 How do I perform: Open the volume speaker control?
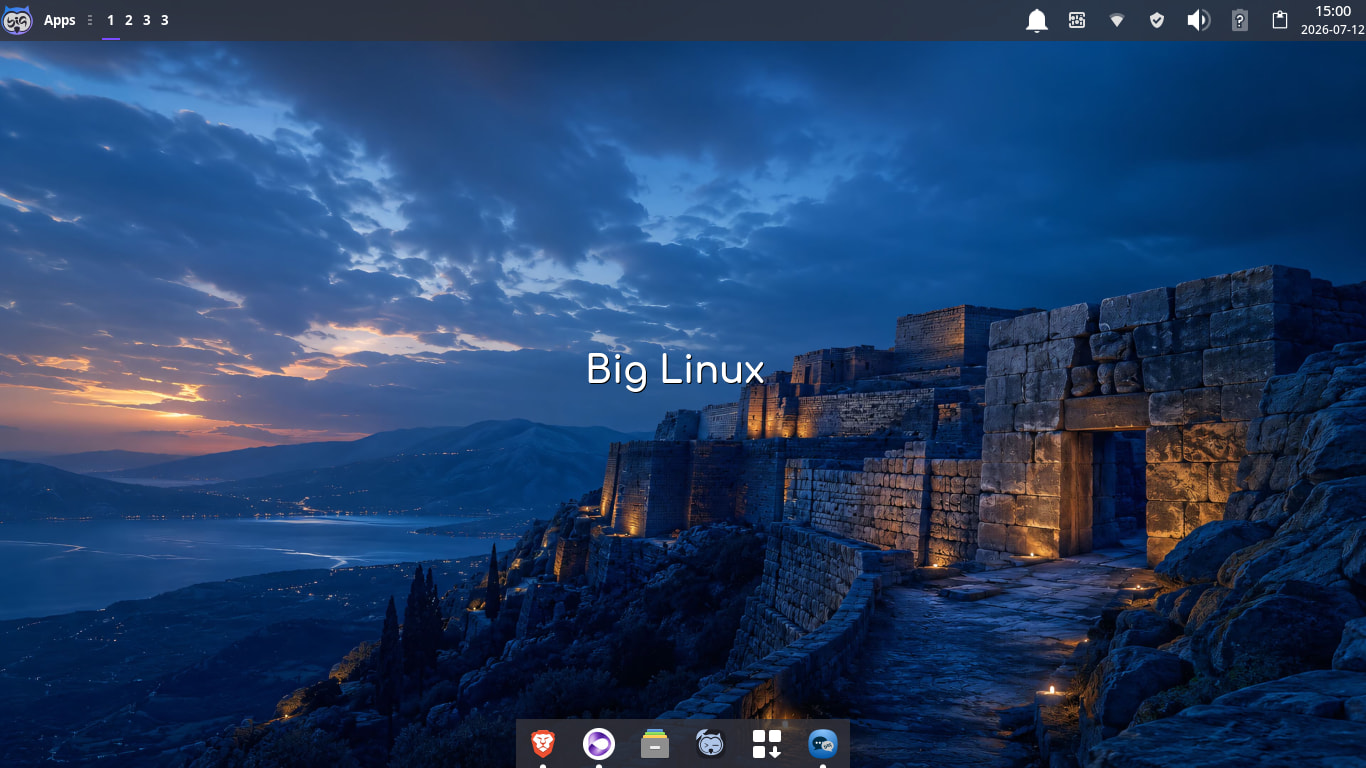[x=1198, y=20]
